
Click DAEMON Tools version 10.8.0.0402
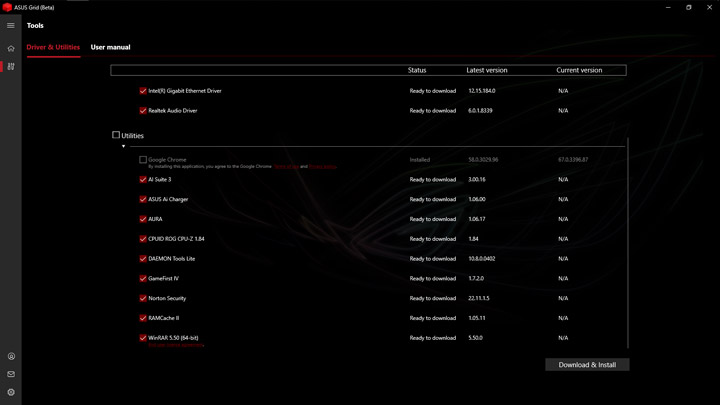[482, 259]
